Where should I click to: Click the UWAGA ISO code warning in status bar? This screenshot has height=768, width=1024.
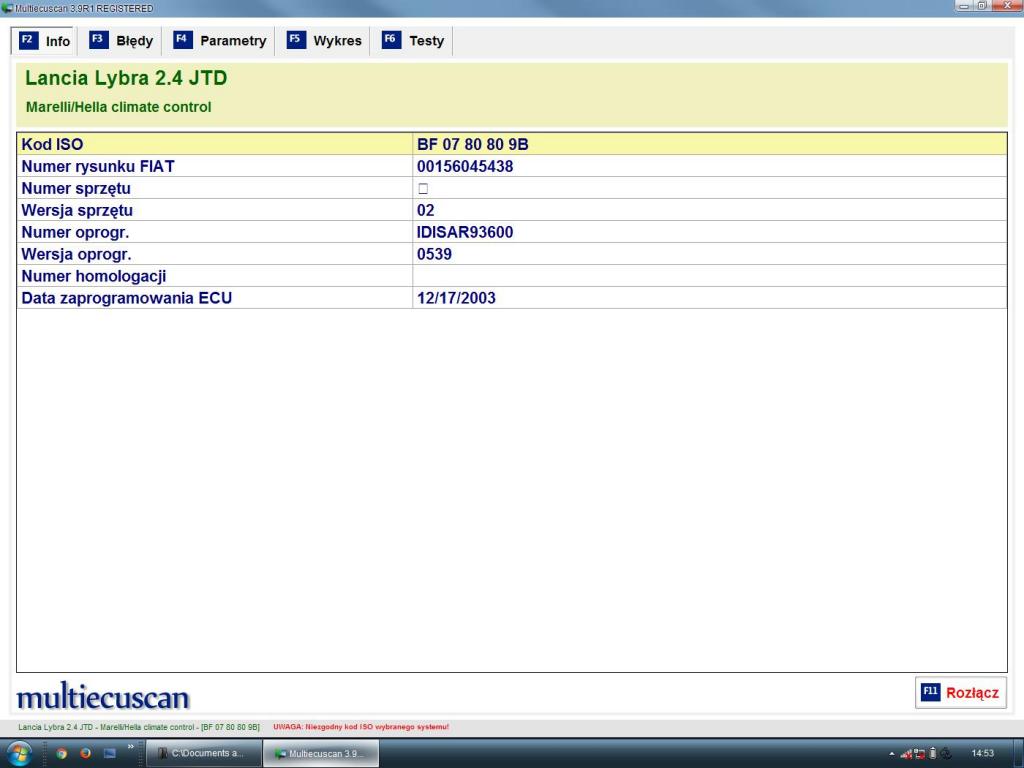[x=361, y=727]
